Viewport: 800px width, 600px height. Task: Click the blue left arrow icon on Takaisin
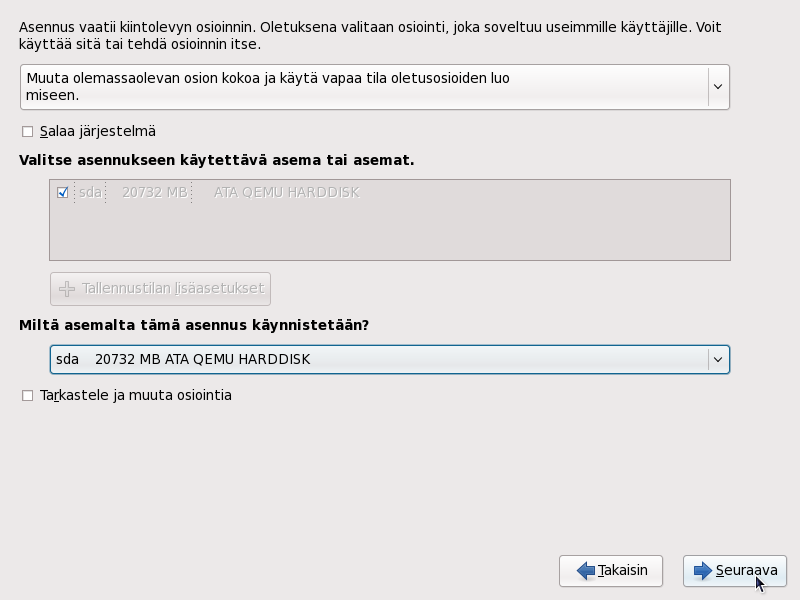click(586, 571)
